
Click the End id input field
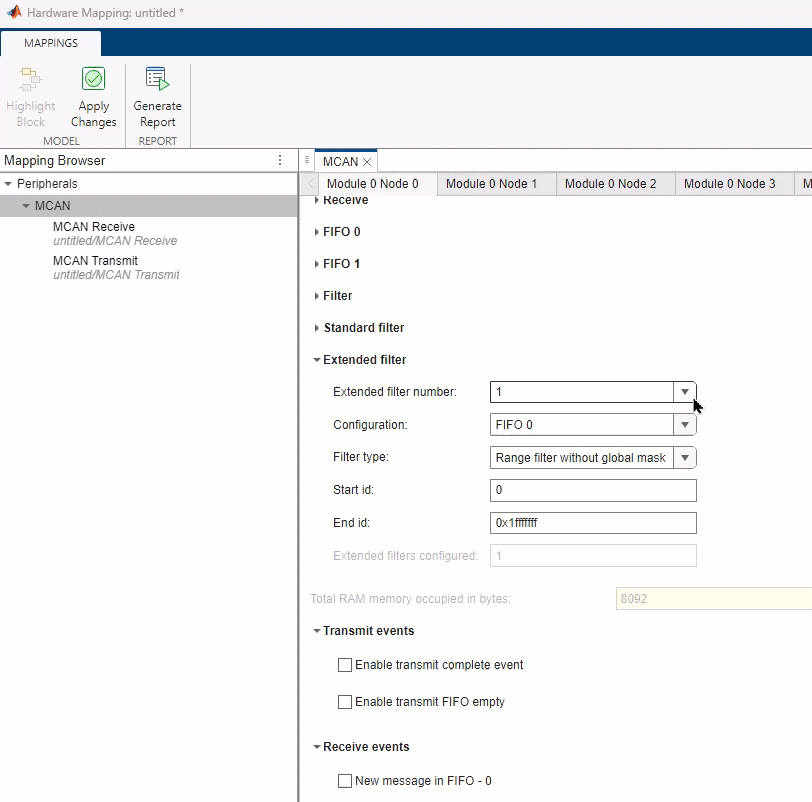click(x=592, y=522)
